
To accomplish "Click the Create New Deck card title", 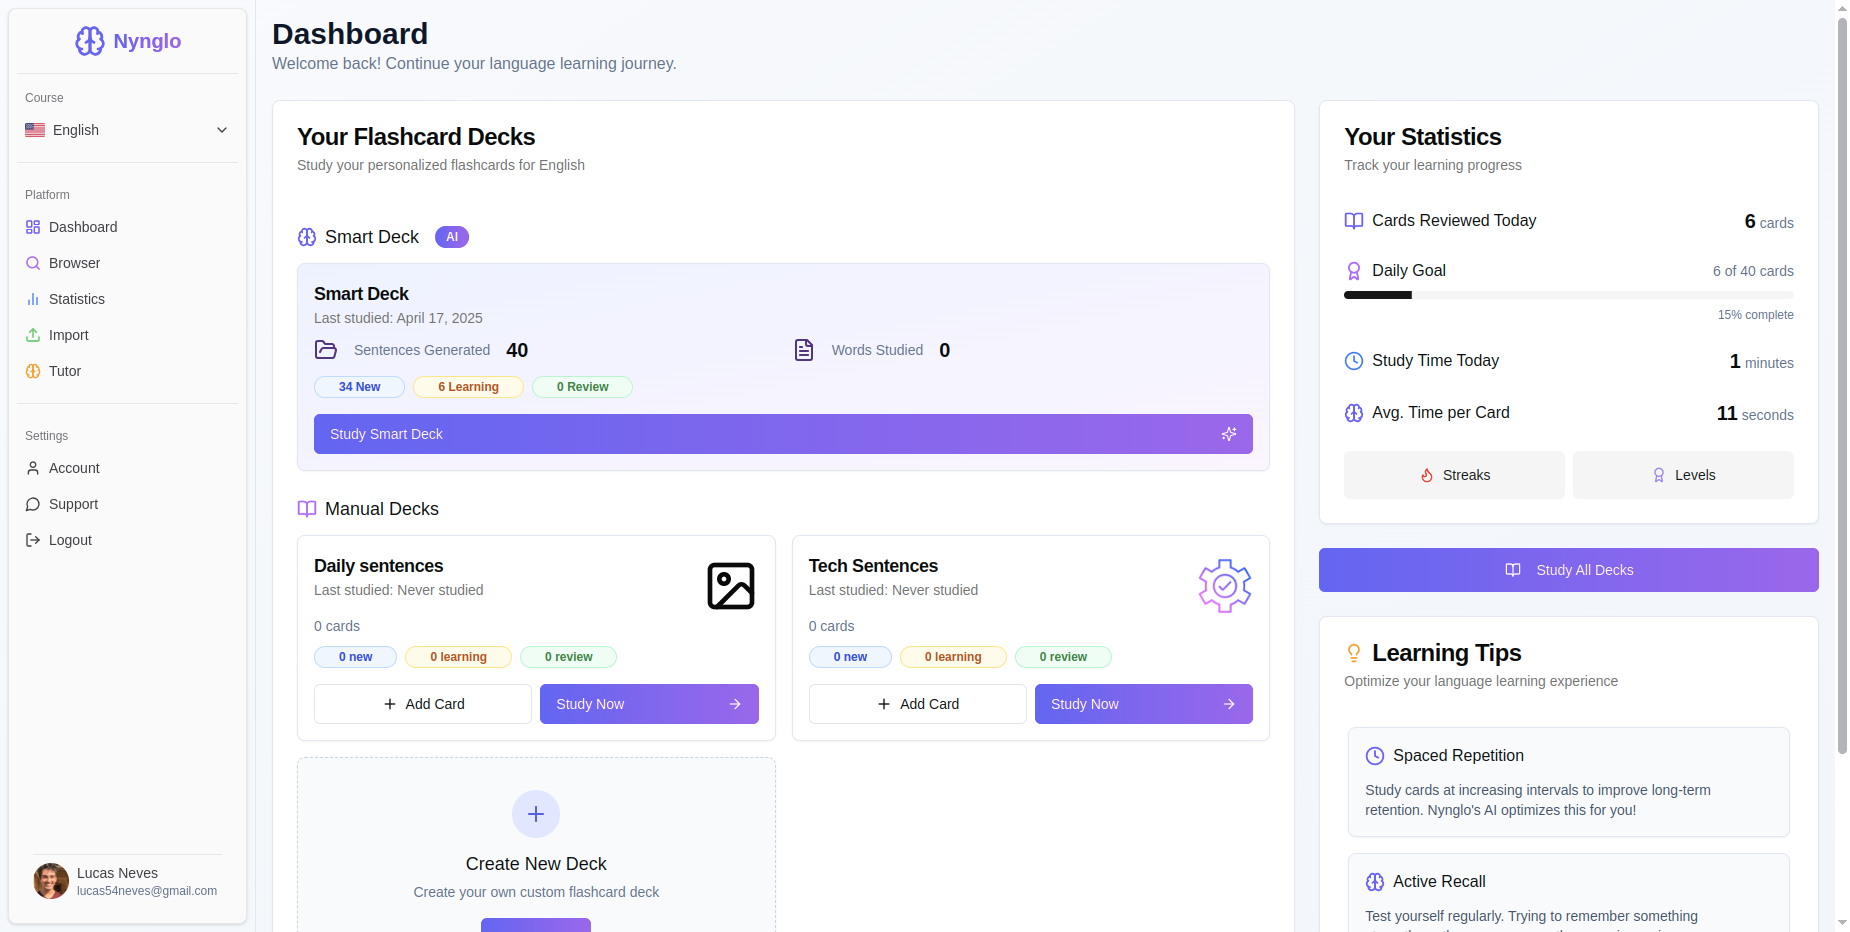I will pyautogui.click(x=536, y=864).
